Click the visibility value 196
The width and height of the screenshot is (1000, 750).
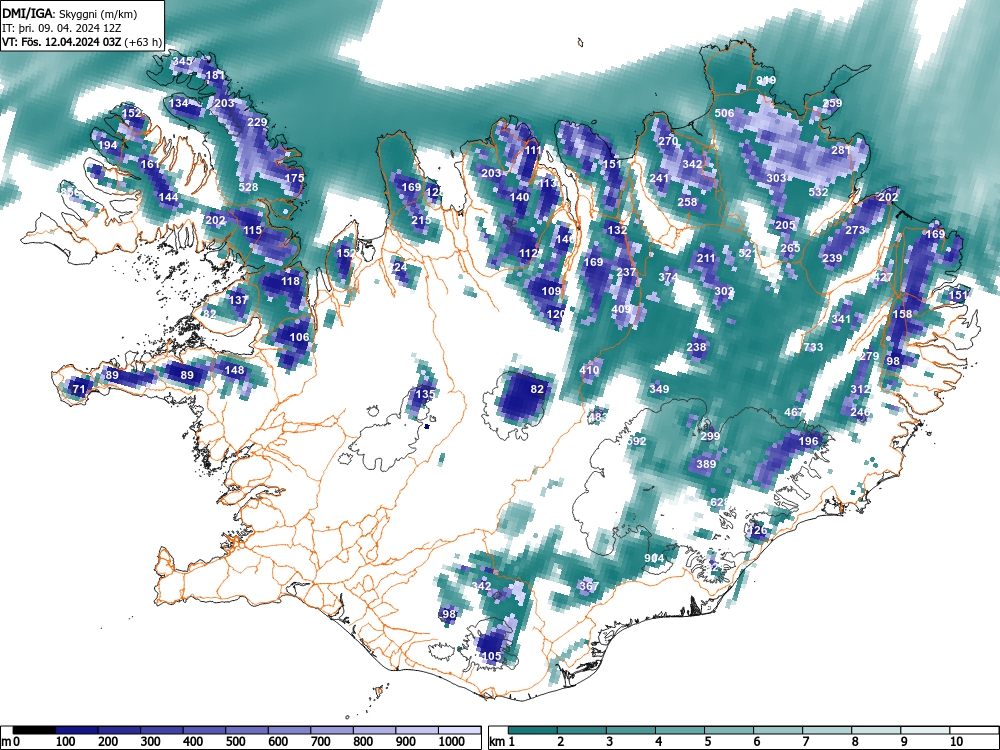pos(808,441)
